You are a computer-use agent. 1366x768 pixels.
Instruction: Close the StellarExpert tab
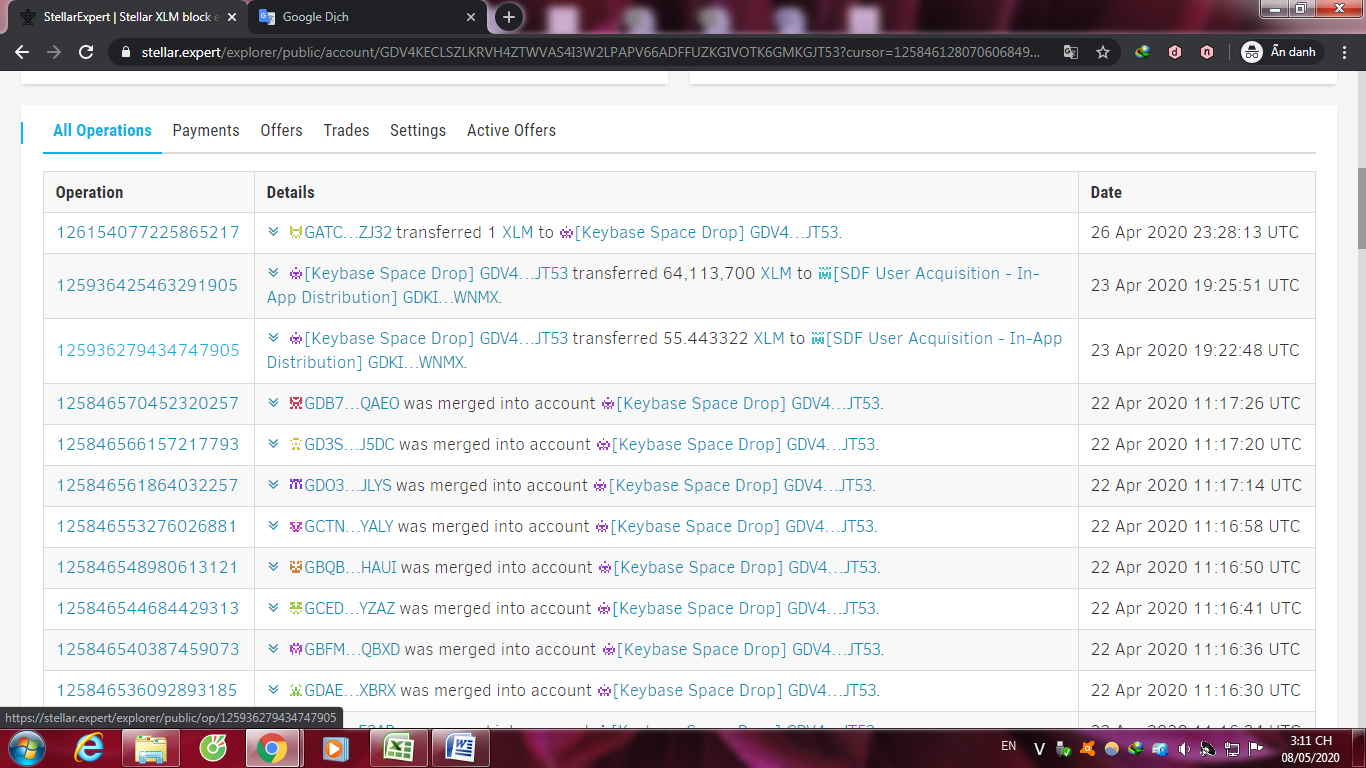[x=231, y=17]
